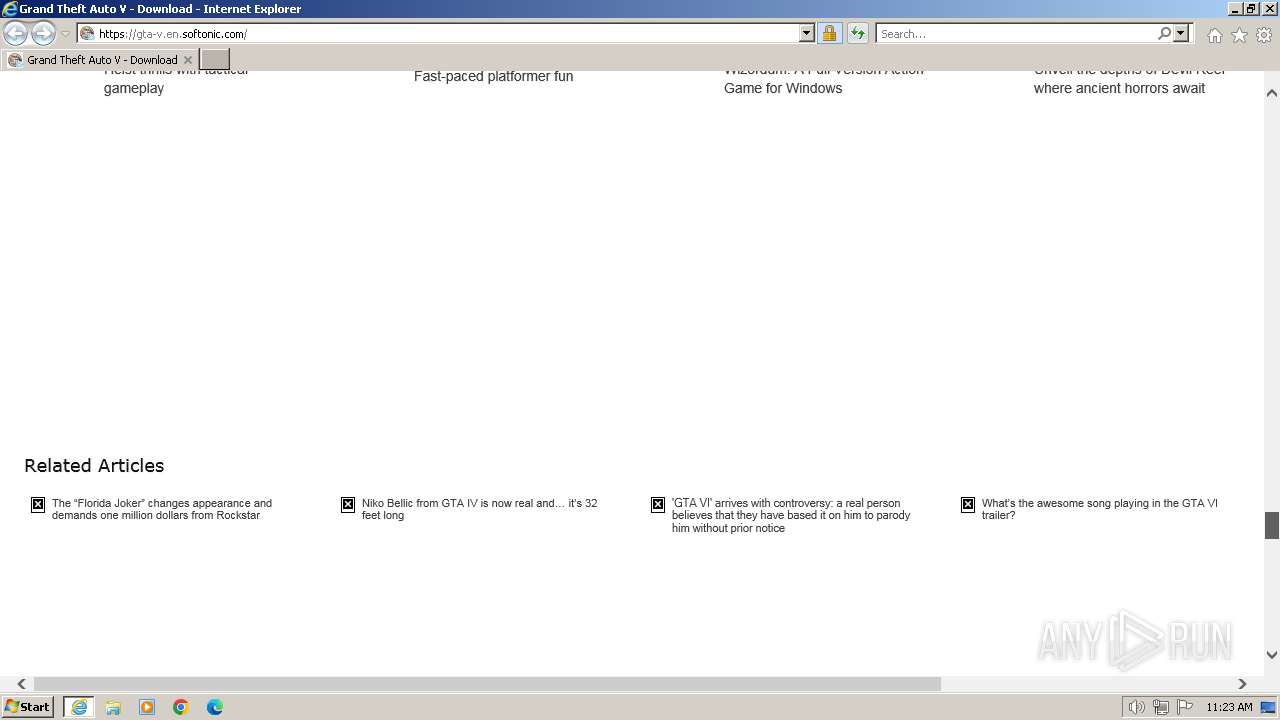This screenshot has height=720, width=1280.
Task: Click broken image icon beside trailer song article
Action: (968, 505)
